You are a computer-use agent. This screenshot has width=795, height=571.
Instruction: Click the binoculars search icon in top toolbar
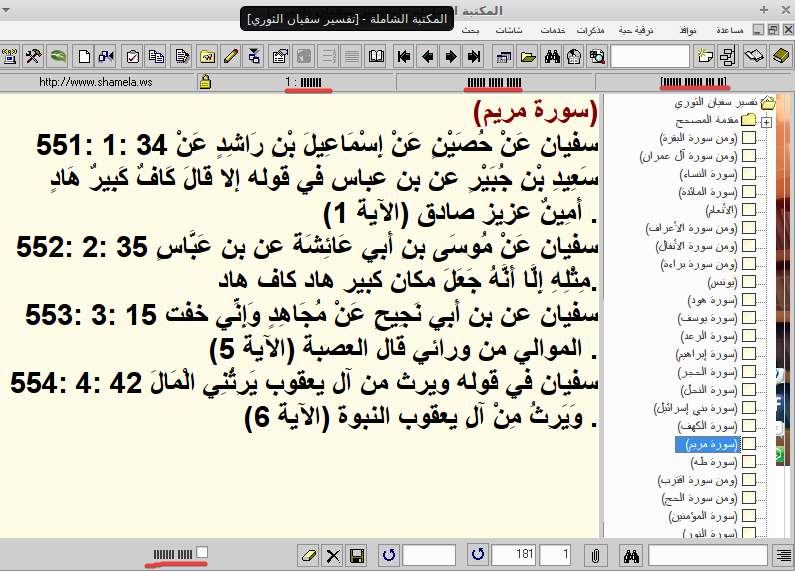(550, 56)
